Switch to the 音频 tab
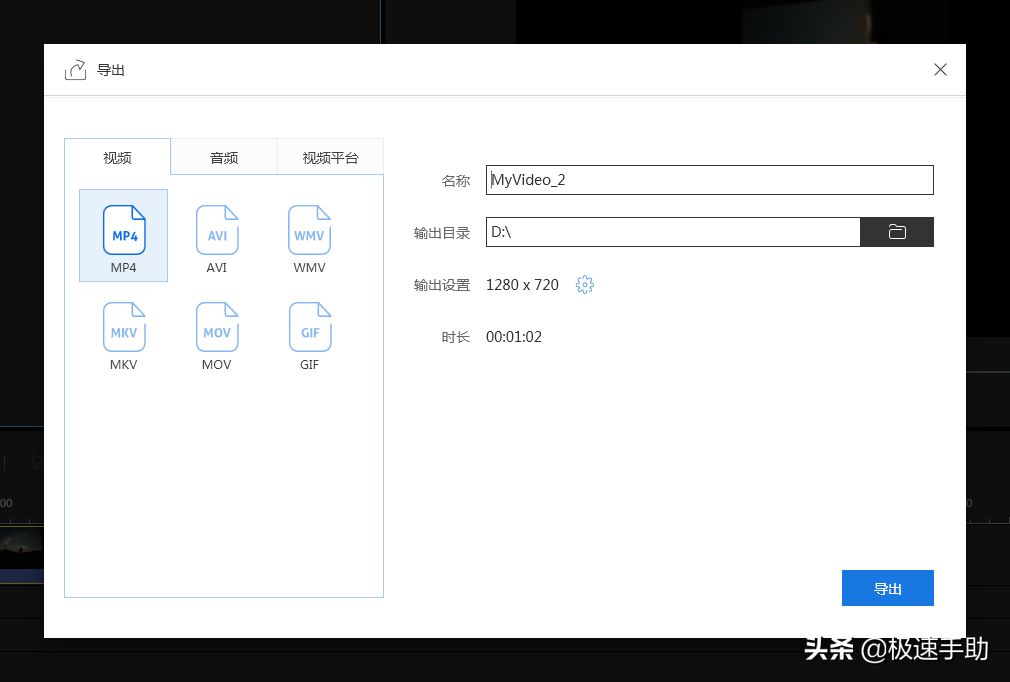The height and width of the screenshot is (682, 1010). 224,157
